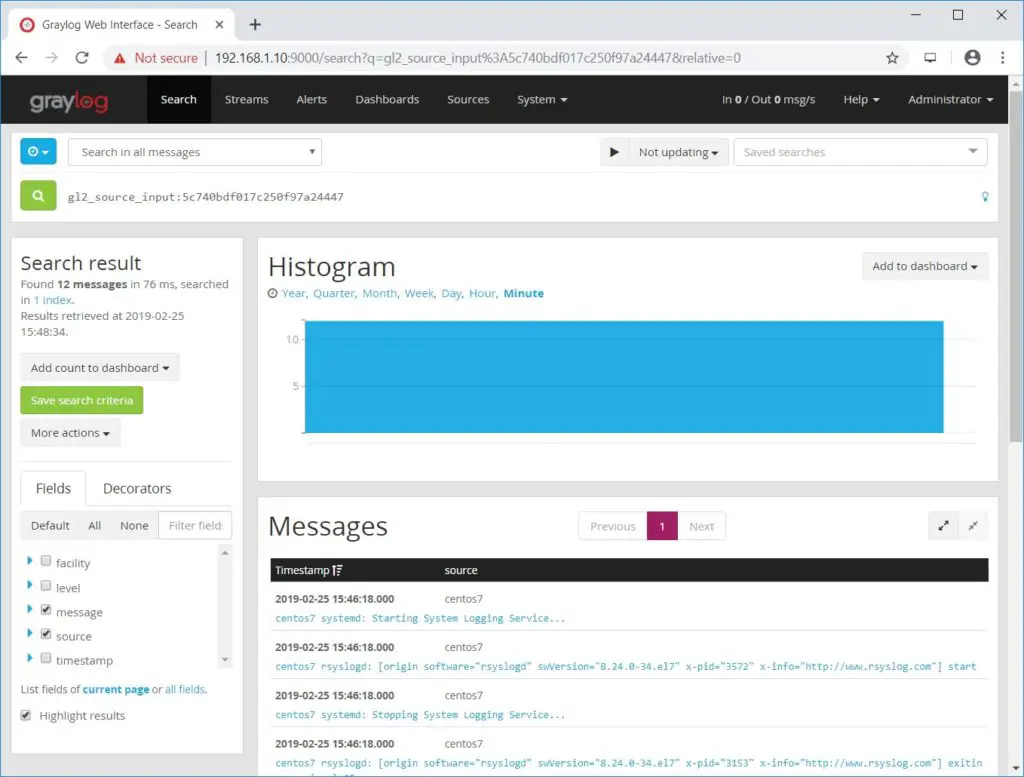Image resolution: width=1024 pixels, height=777 pixels.
Task: Set histogram resolution to Year
Action: tap(293, 293)
